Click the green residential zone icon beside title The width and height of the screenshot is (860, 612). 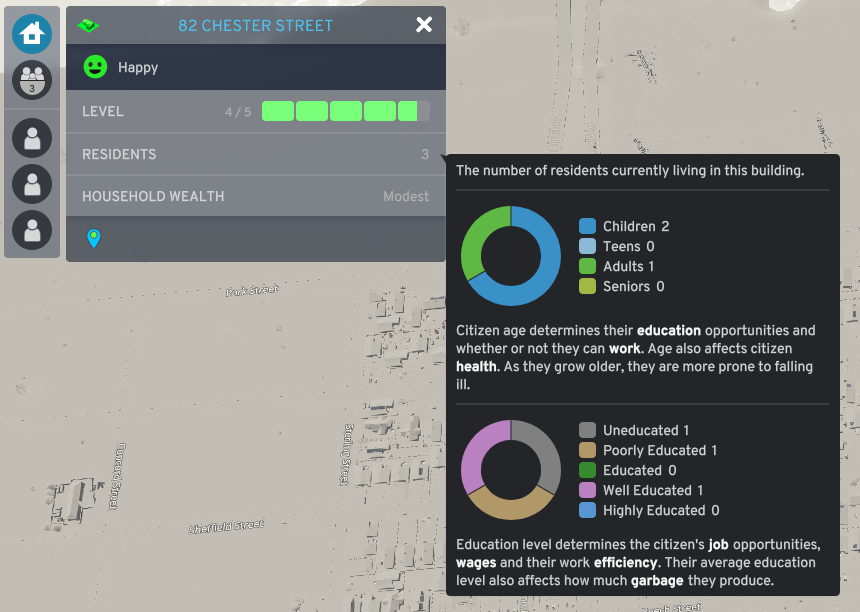pos(88,25)
